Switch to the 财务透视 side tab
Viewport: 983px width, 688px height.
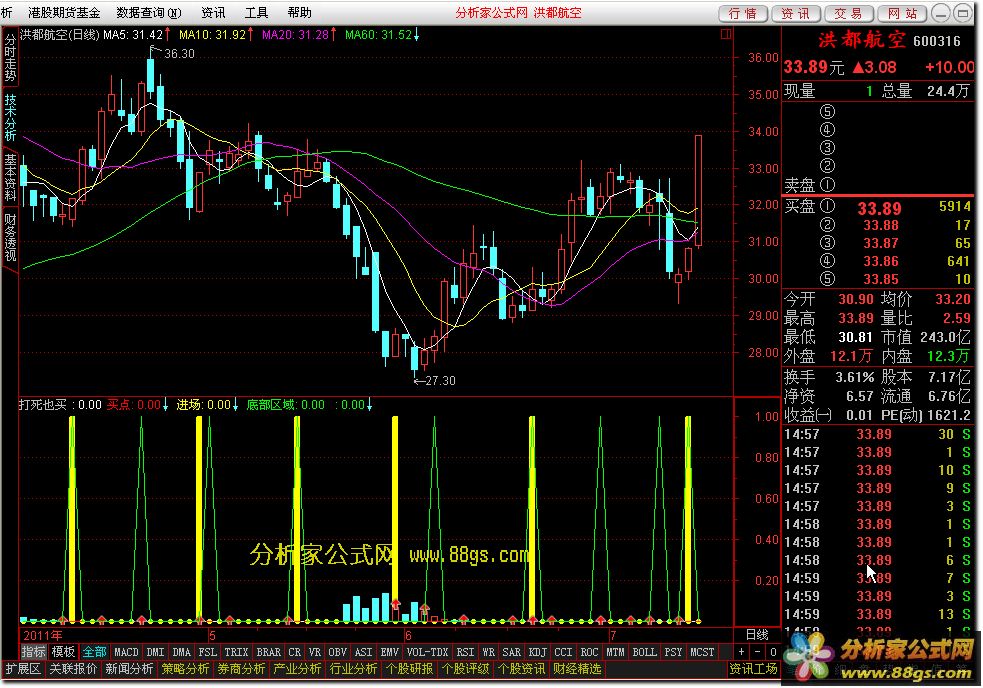coord(10,237)
